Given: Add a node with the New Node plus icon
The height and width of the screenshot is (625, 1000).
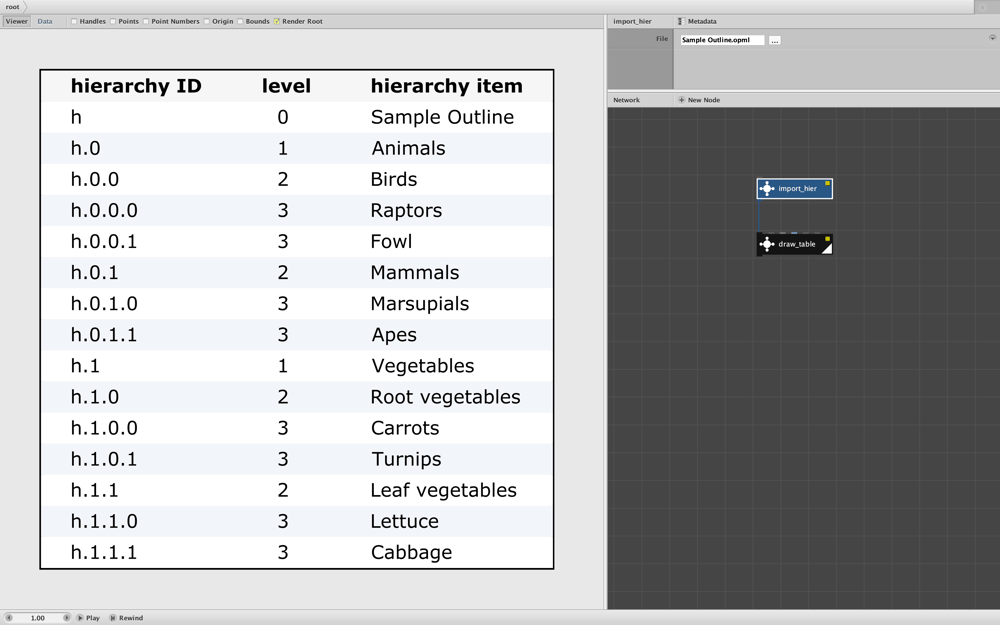Looking at the screenshot, I should [681, 100].
